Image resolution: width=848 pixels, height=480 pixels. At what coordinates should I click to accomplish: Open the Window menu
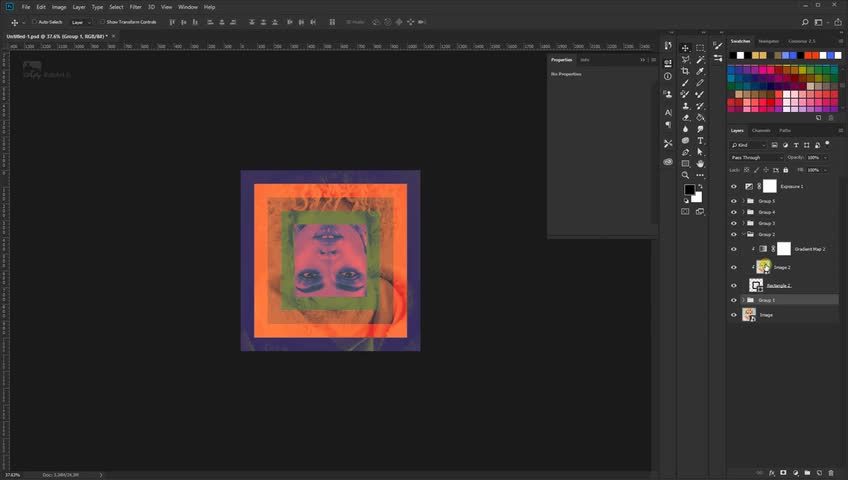pyautogui.click(x=188, y=7)
